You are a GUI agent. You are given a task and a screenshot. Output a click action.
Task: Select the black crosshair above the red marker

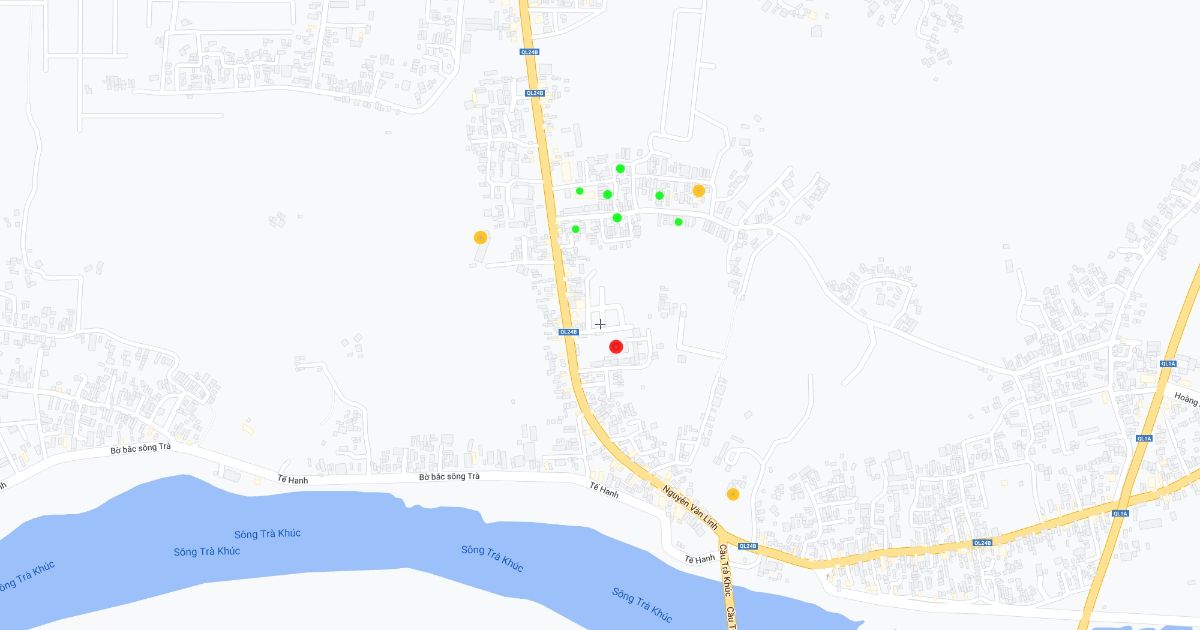[x=600, y=324]
